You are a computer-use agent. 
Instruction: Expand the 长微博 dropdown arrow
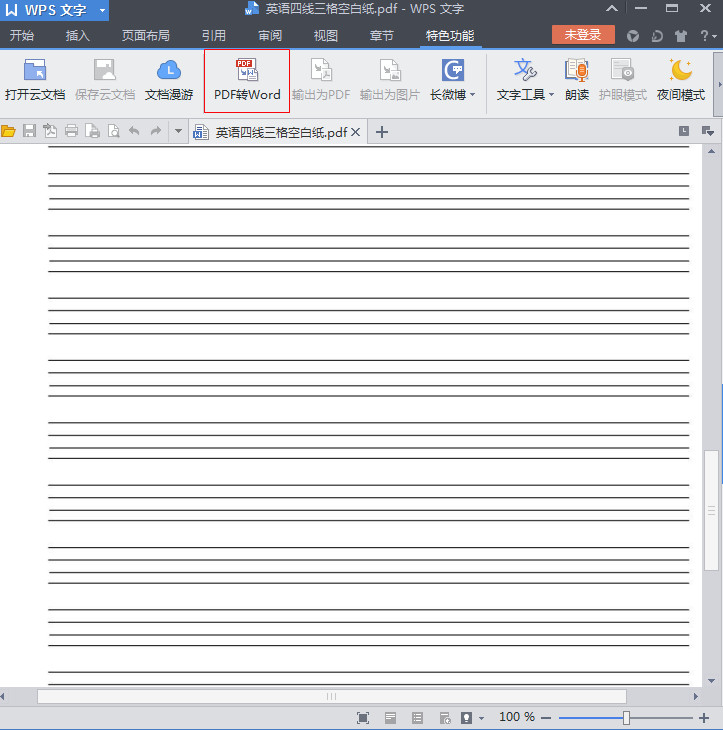click(x=473, y=95)
